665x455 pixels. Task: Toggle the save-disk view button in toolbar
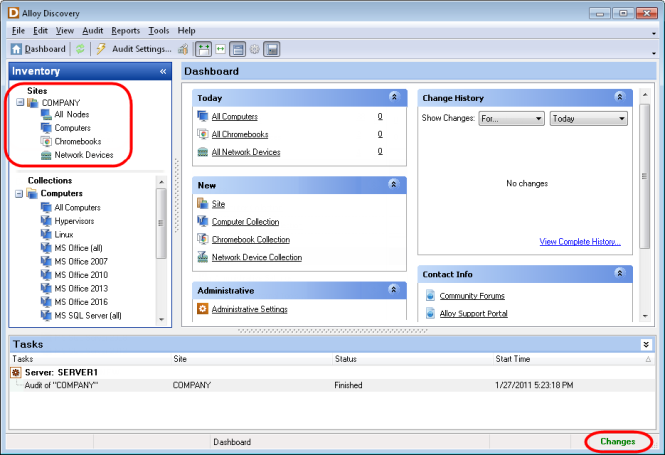(271, 49)
